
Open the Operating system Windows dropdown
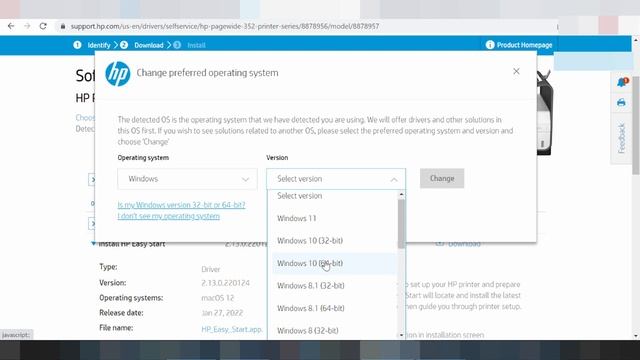[x=187, y=179]
